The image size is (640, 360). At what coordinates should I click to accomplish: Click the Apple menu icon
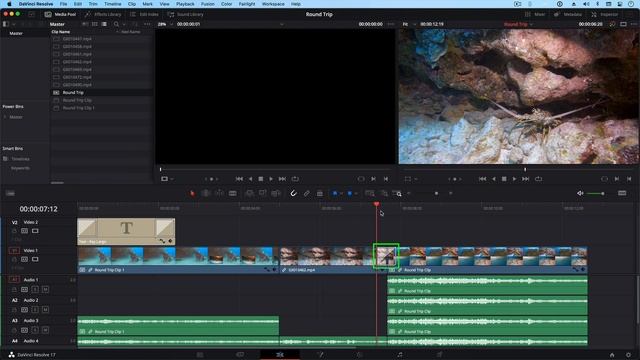9,4
